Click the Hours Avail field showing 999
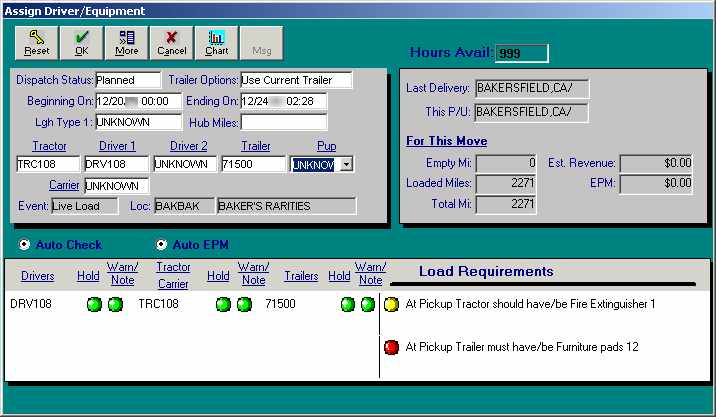This screenshot has width=716, height=417. [521, 53]
